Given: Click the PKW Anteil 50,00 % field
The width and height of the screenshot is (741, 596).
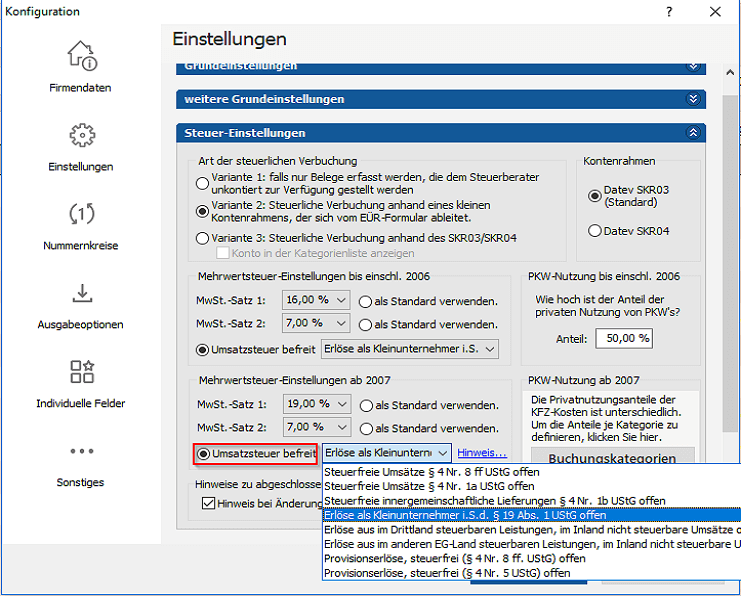Looking at the screenshot, I should click(623, 338).
